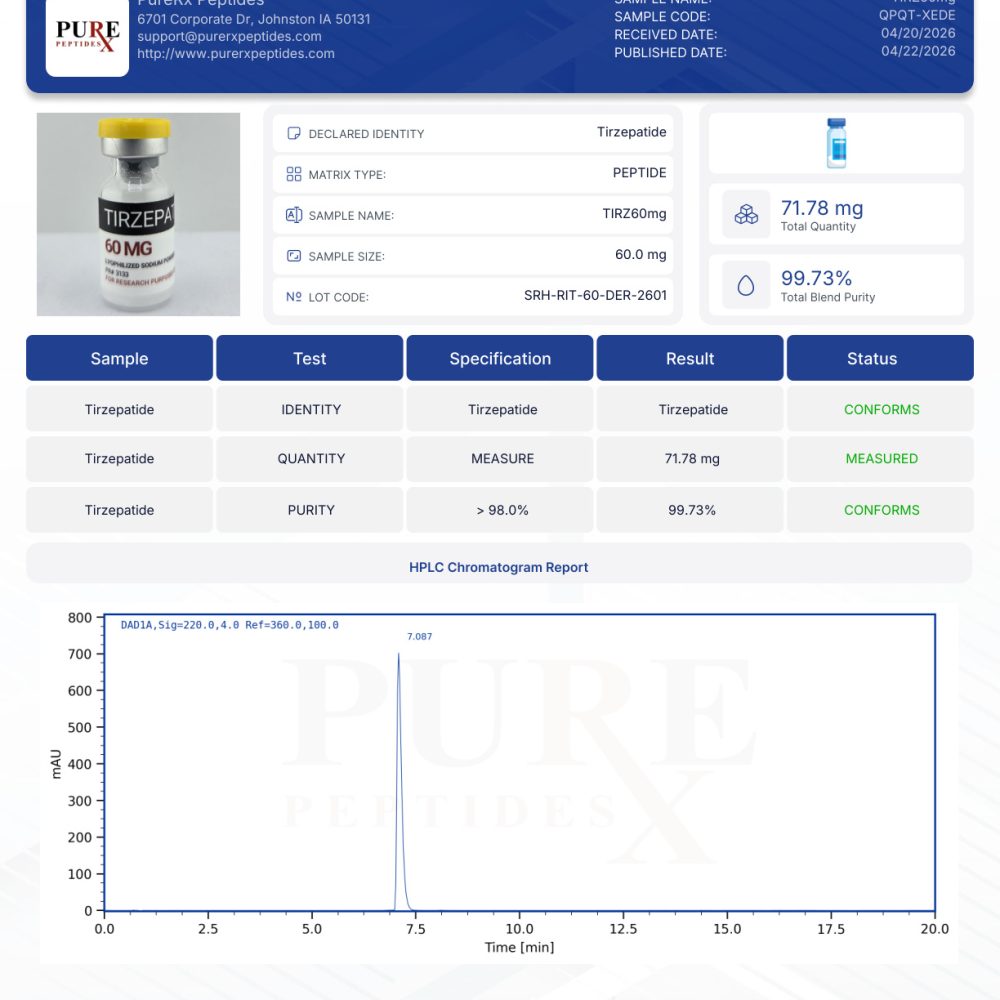Click QUANTITY test cell
The width and height of the screenshot is (1000, 1000).
(x=309, y=459)
